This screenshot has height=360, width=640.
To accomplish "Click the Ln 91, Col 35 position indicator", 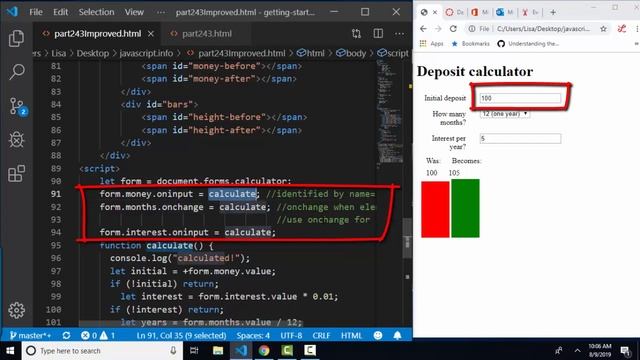I will (x=181, y=336).
